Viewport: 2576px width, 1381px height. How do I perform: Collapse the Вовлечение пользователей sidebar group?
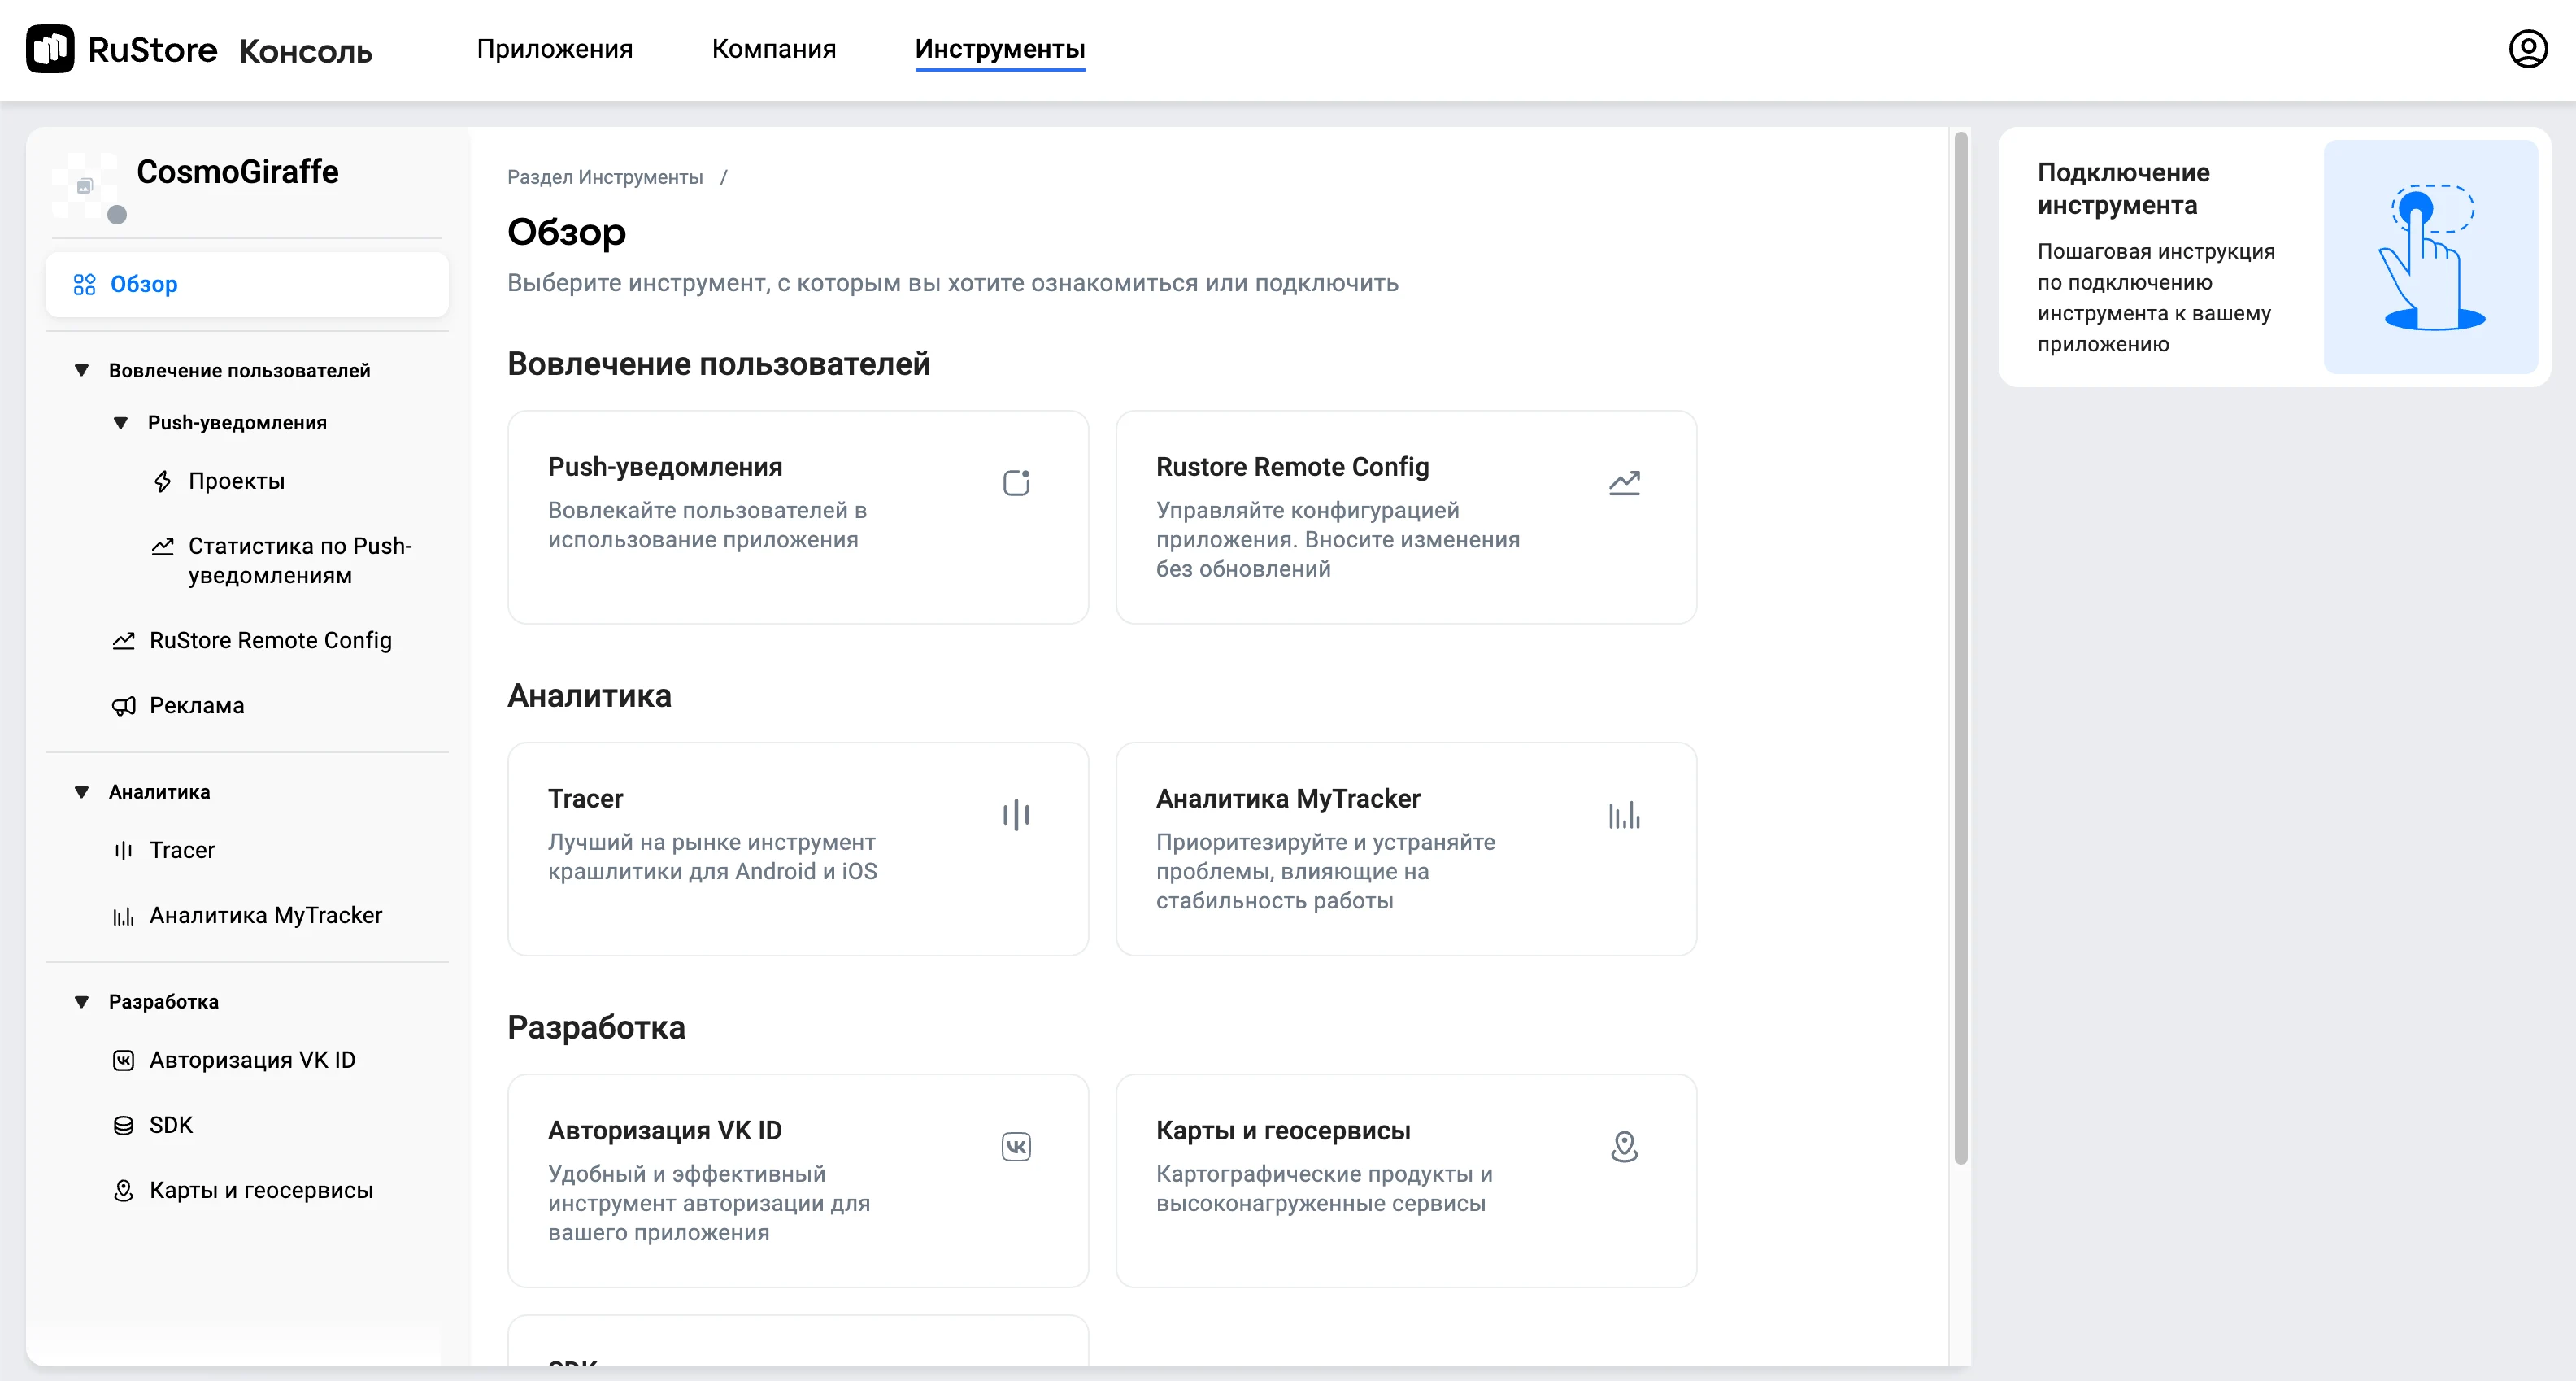82,371
